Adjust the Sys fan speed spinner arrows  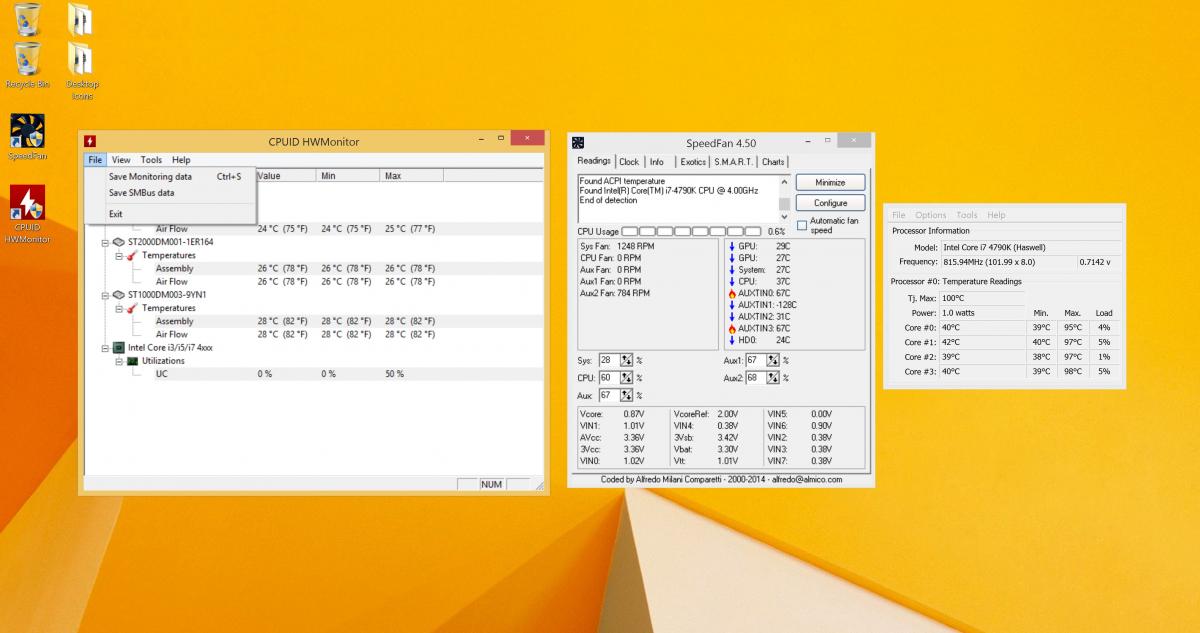click(x=627, y=360)
